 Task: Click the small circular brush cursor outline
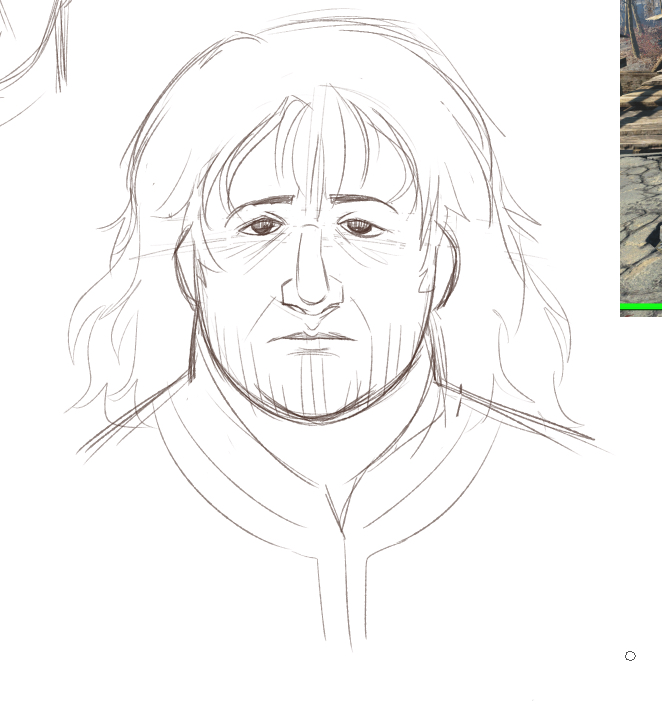630,656
